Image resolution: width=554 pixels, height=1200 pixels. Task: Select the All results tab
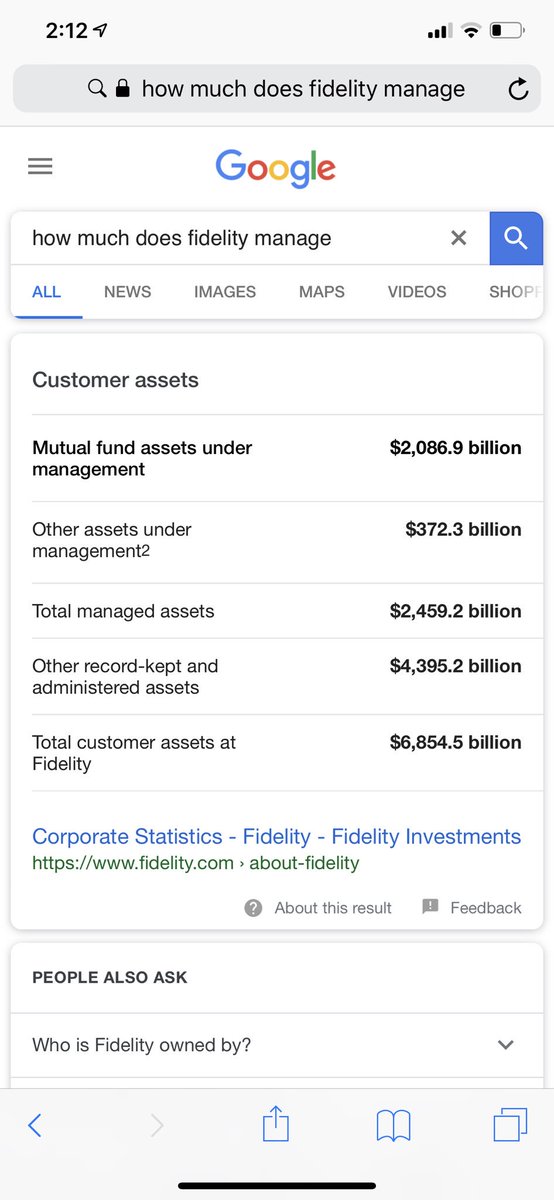(x=47, y=292)
